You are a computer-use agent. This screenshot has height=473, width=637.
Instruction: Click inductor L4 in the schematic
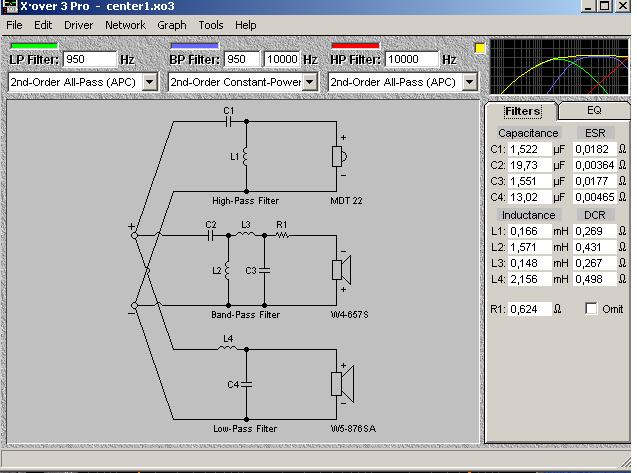coord(228,347)
